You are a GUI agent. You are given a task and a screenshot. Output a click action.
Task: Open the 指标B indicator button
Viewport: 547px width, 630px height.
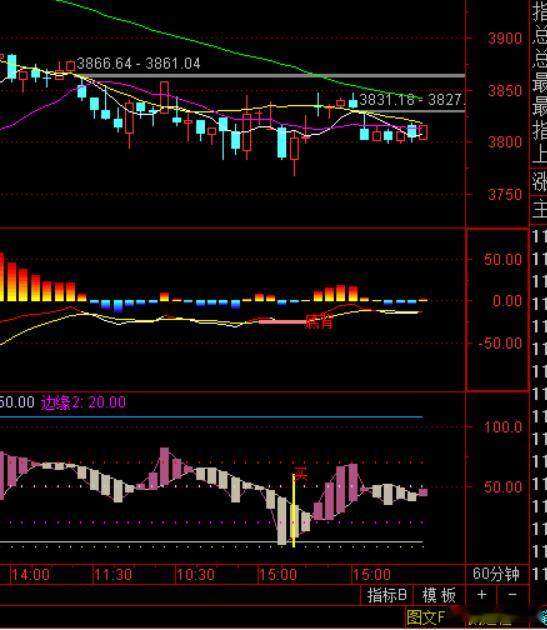387,595
